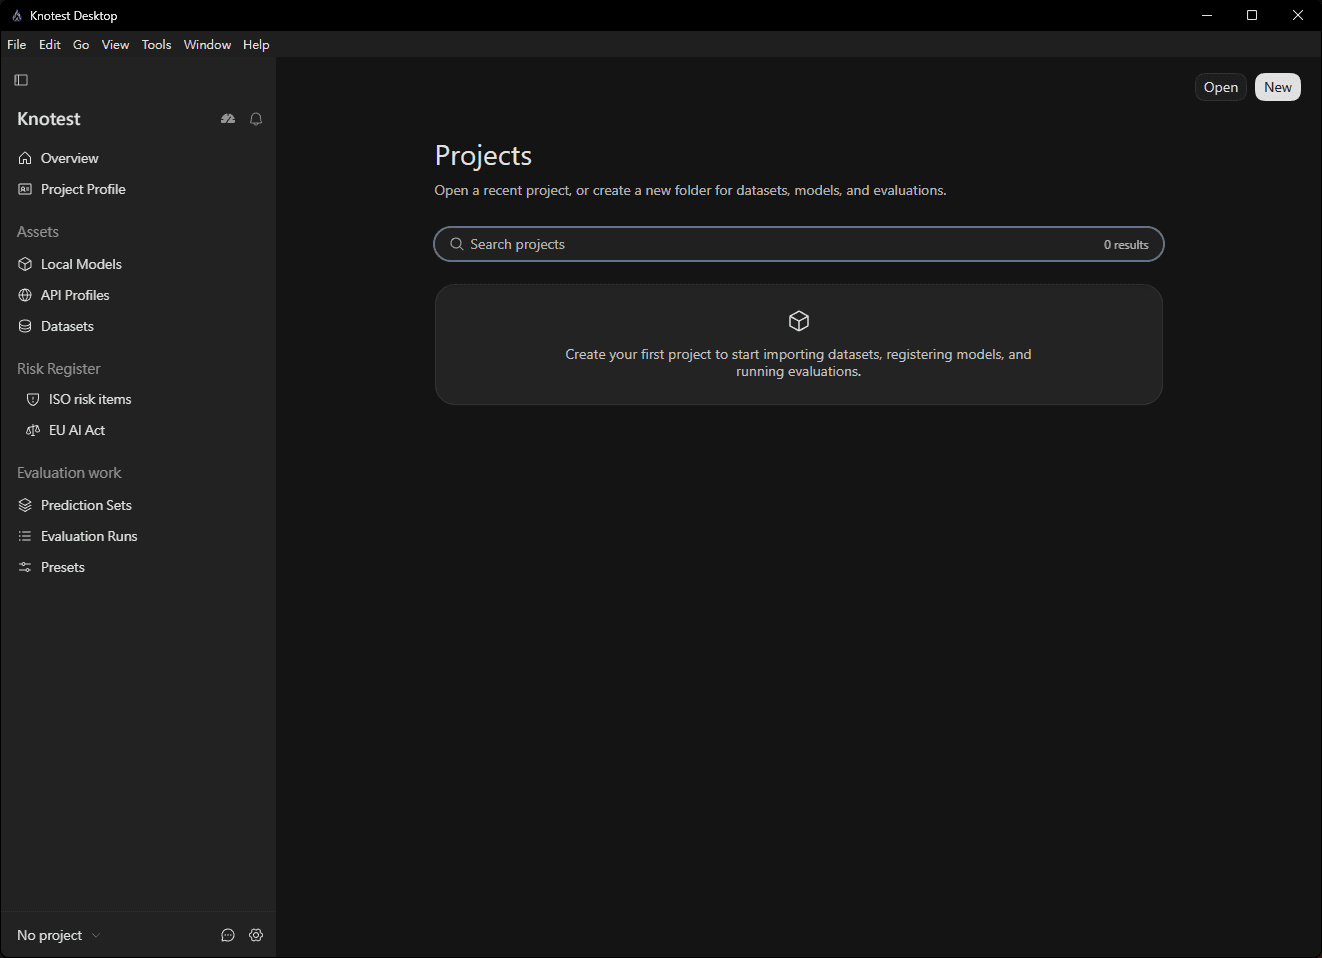Open the Edit menu
This screenshot has height=958, width=1322.
(x=50, y=45)
